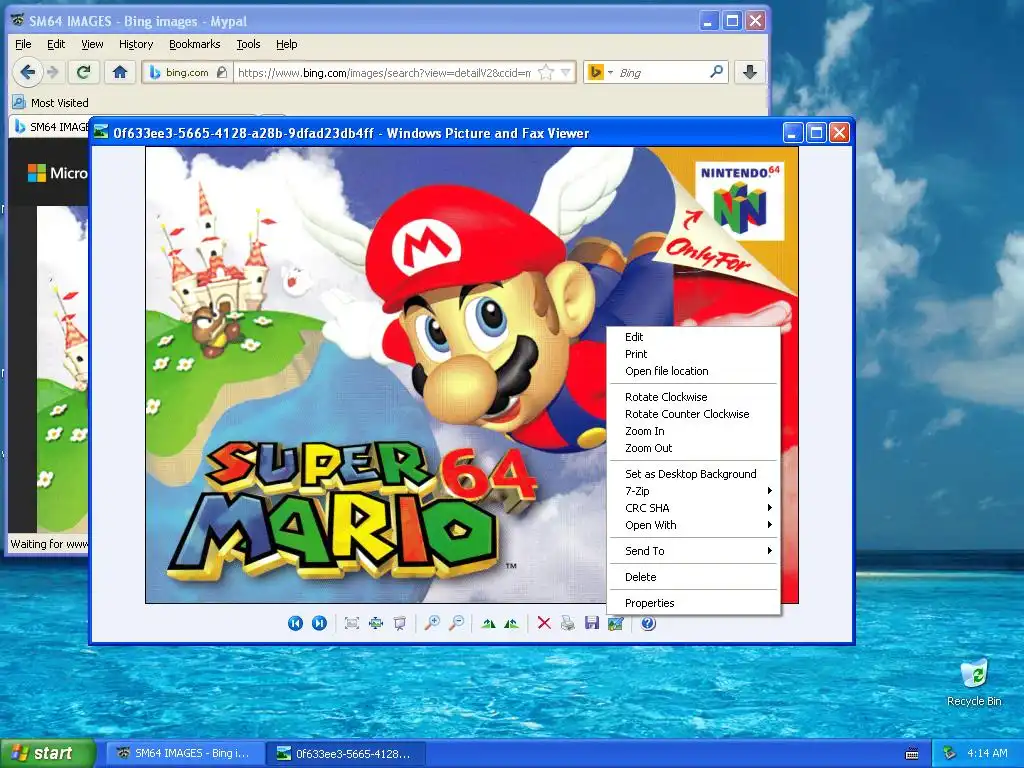Expand the CRC SHA submenu
The width and height of the screenshot is (1024, 768).
[694, 508]
